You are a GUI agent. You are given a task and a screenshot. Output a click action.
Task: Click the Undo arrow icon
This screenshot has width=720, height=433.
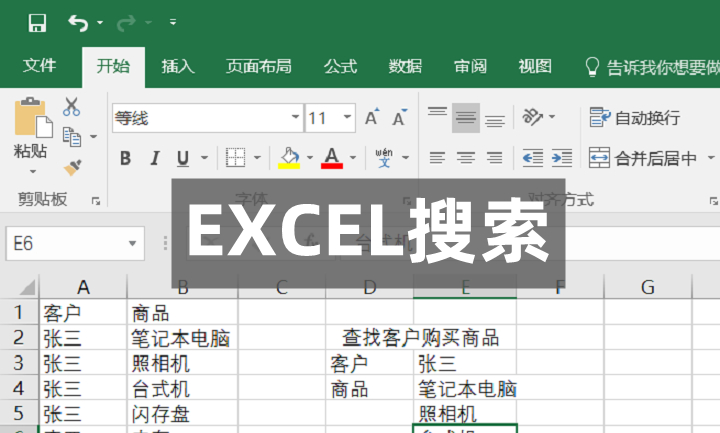coord(78,22)
